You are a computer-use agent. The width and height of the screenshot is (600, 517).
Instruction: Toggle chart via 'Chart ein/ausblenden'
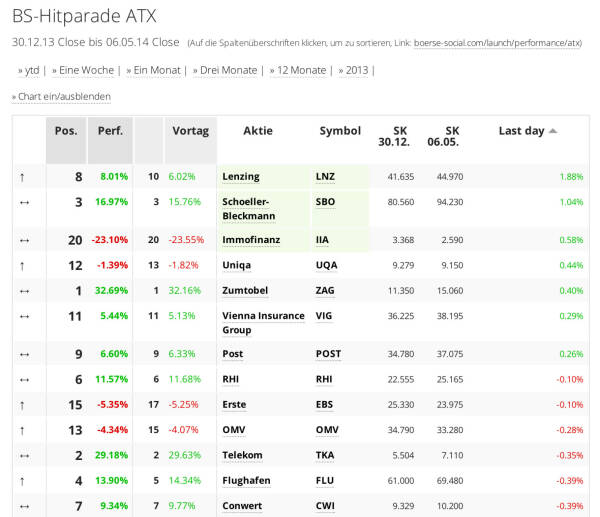[61, 96]
